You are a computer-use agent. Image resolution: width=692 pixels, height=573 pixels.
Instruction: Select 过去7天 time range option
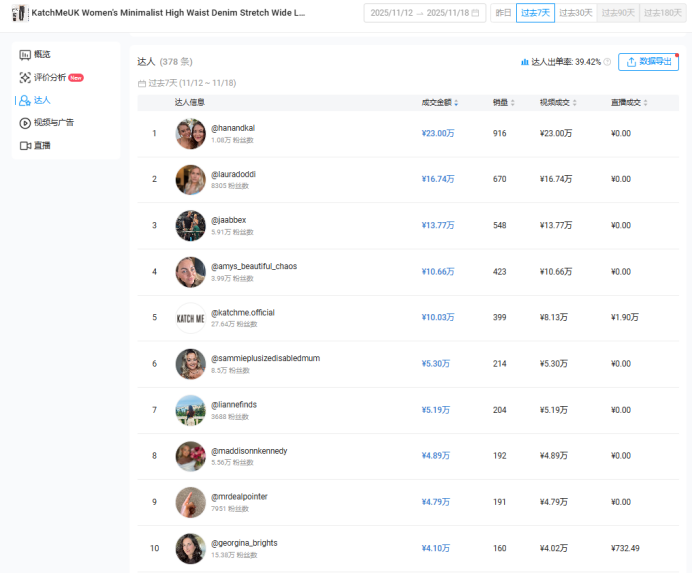[535, 13]
